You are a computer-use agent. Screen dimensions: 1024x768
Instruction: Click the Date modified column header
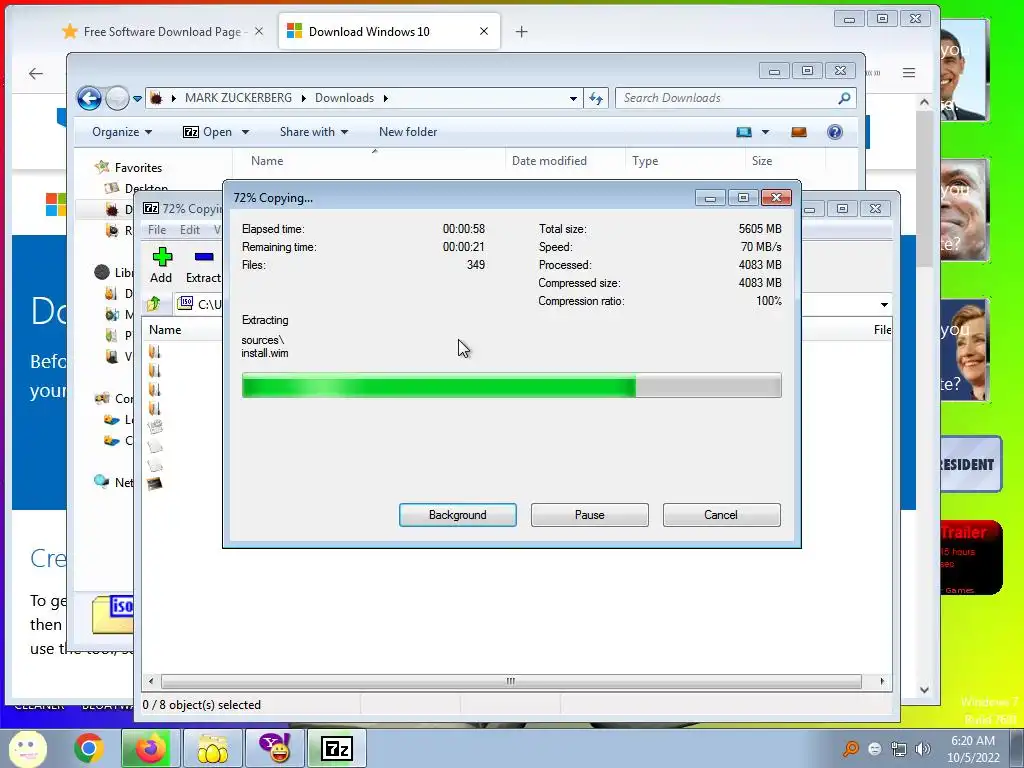549,161
